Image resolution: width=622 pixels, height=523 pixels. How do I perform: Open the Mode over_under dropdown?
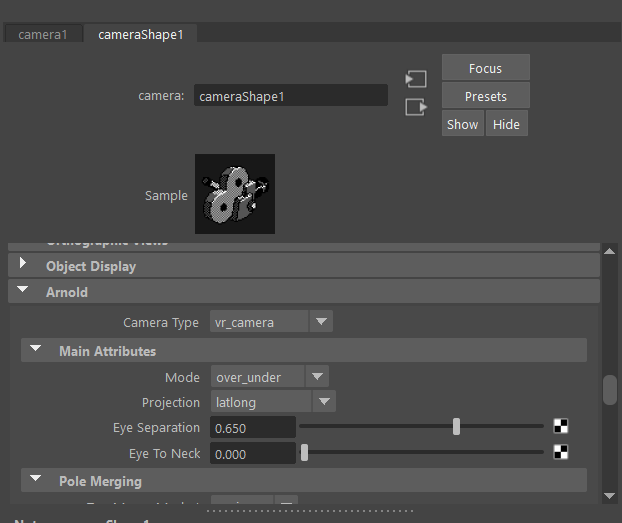[269, 377]
